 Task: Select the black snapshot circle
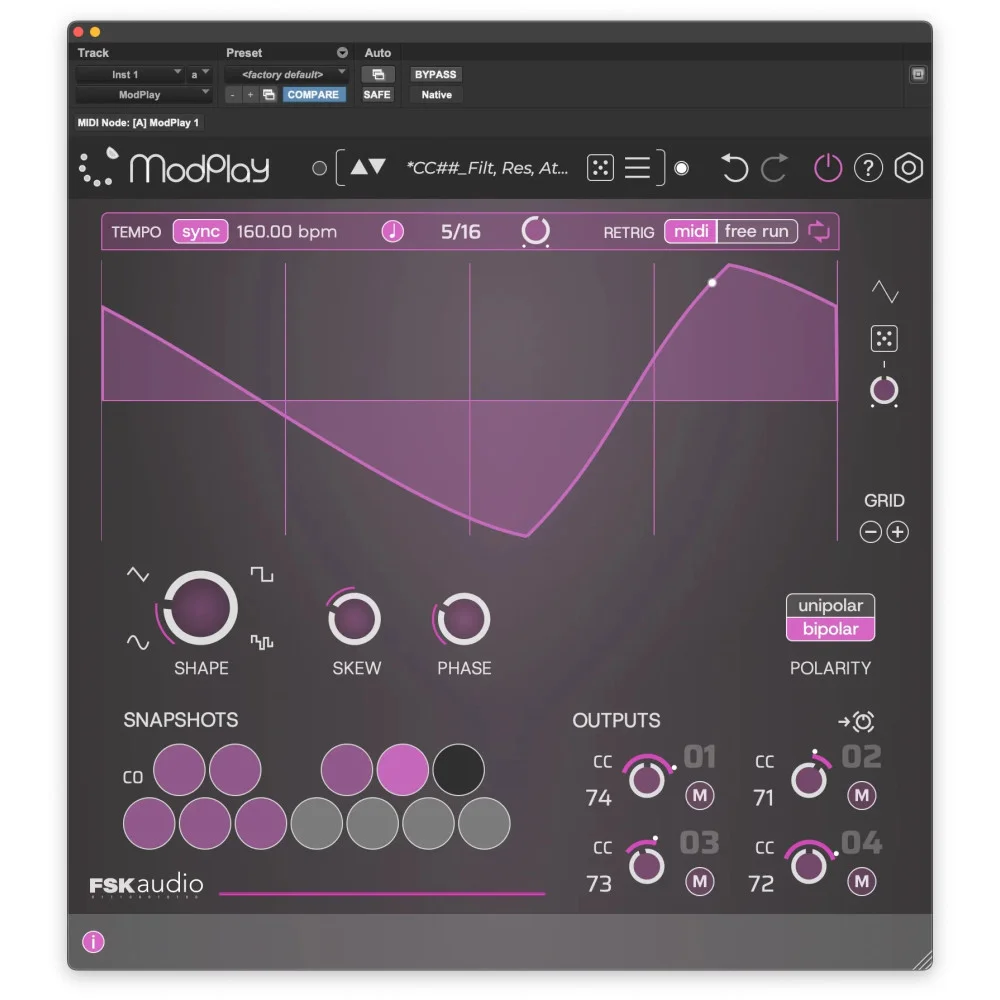(459, 770)
